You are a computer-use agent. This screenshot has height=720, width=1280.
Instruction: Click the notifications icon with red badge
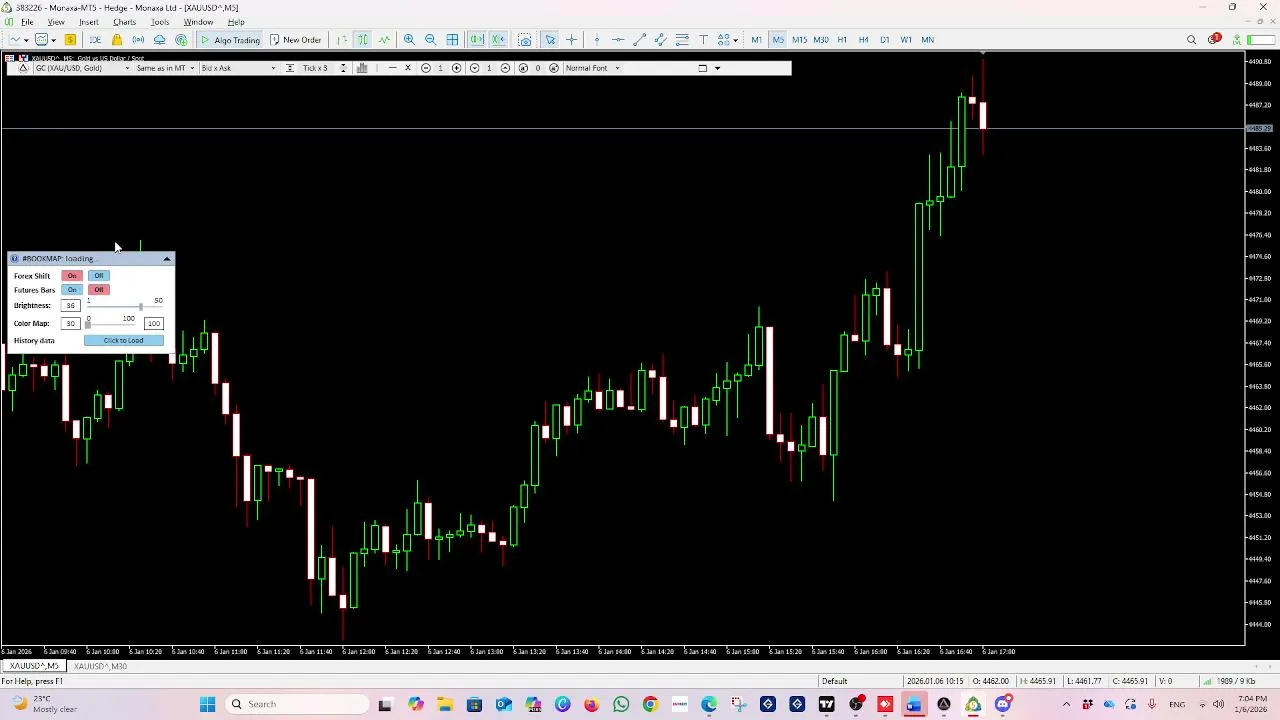click(x=1214, y=40)
